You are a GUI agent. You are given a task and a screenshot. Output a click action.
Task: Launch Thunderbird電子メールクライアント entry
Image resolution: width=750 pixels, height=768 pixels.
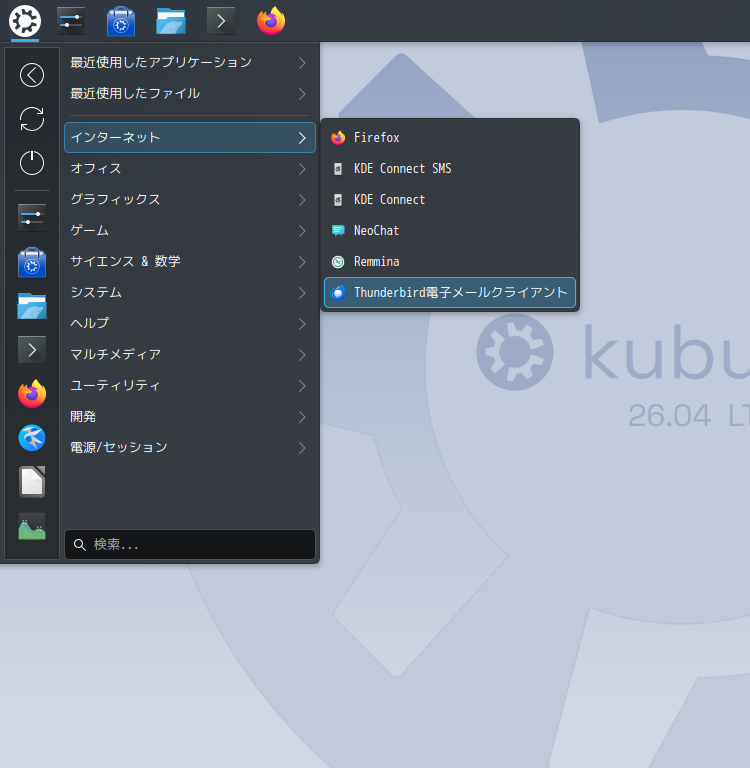[x=450, y=293]
